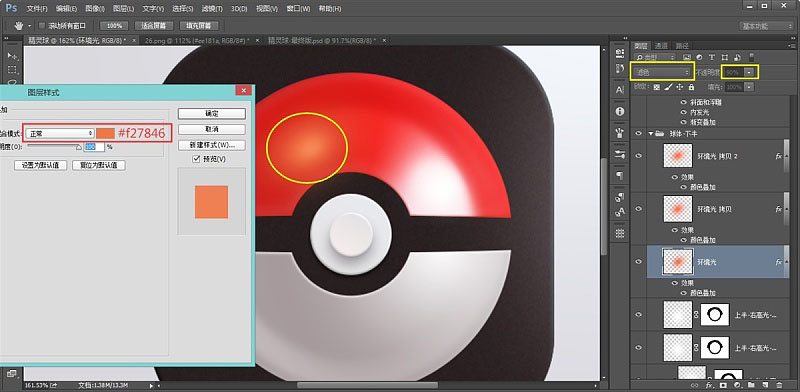This screenshot has height=392, width=800.
Task: Open the opacity dropdown arrow in layers panel
Action: click(x=748, y=72)
